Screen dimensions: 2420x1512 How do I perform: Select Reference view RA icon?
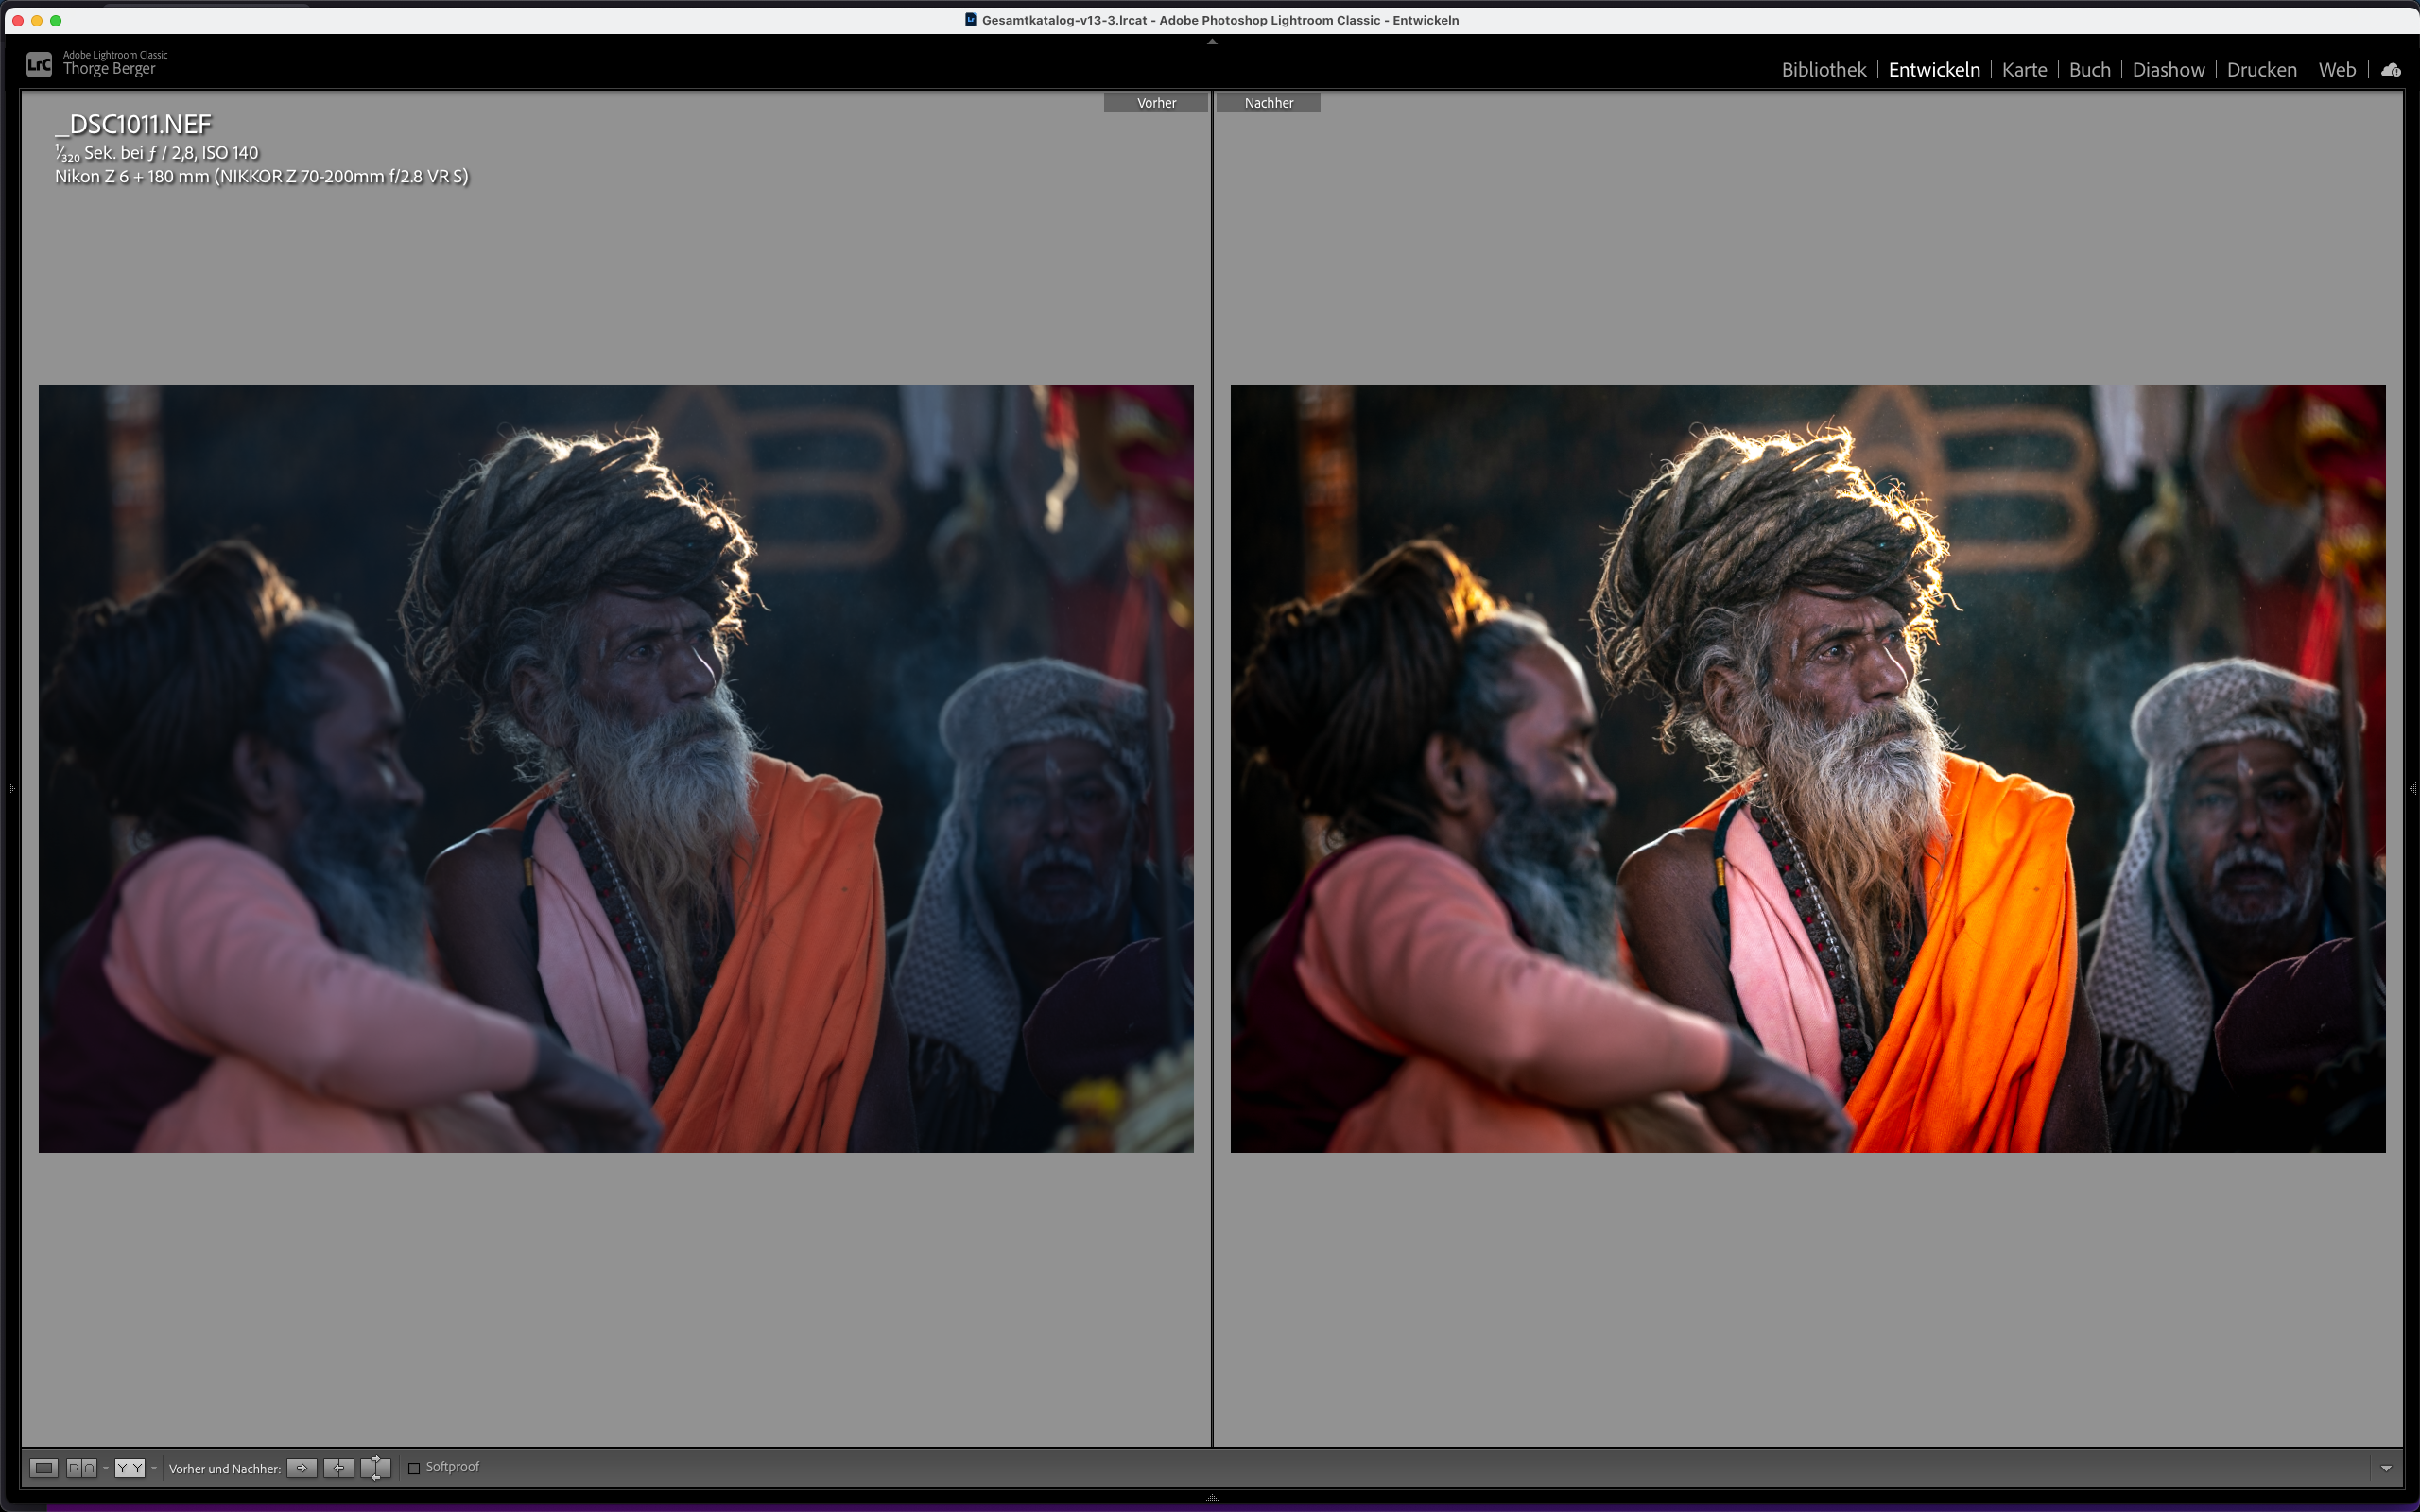point(81,1467)
